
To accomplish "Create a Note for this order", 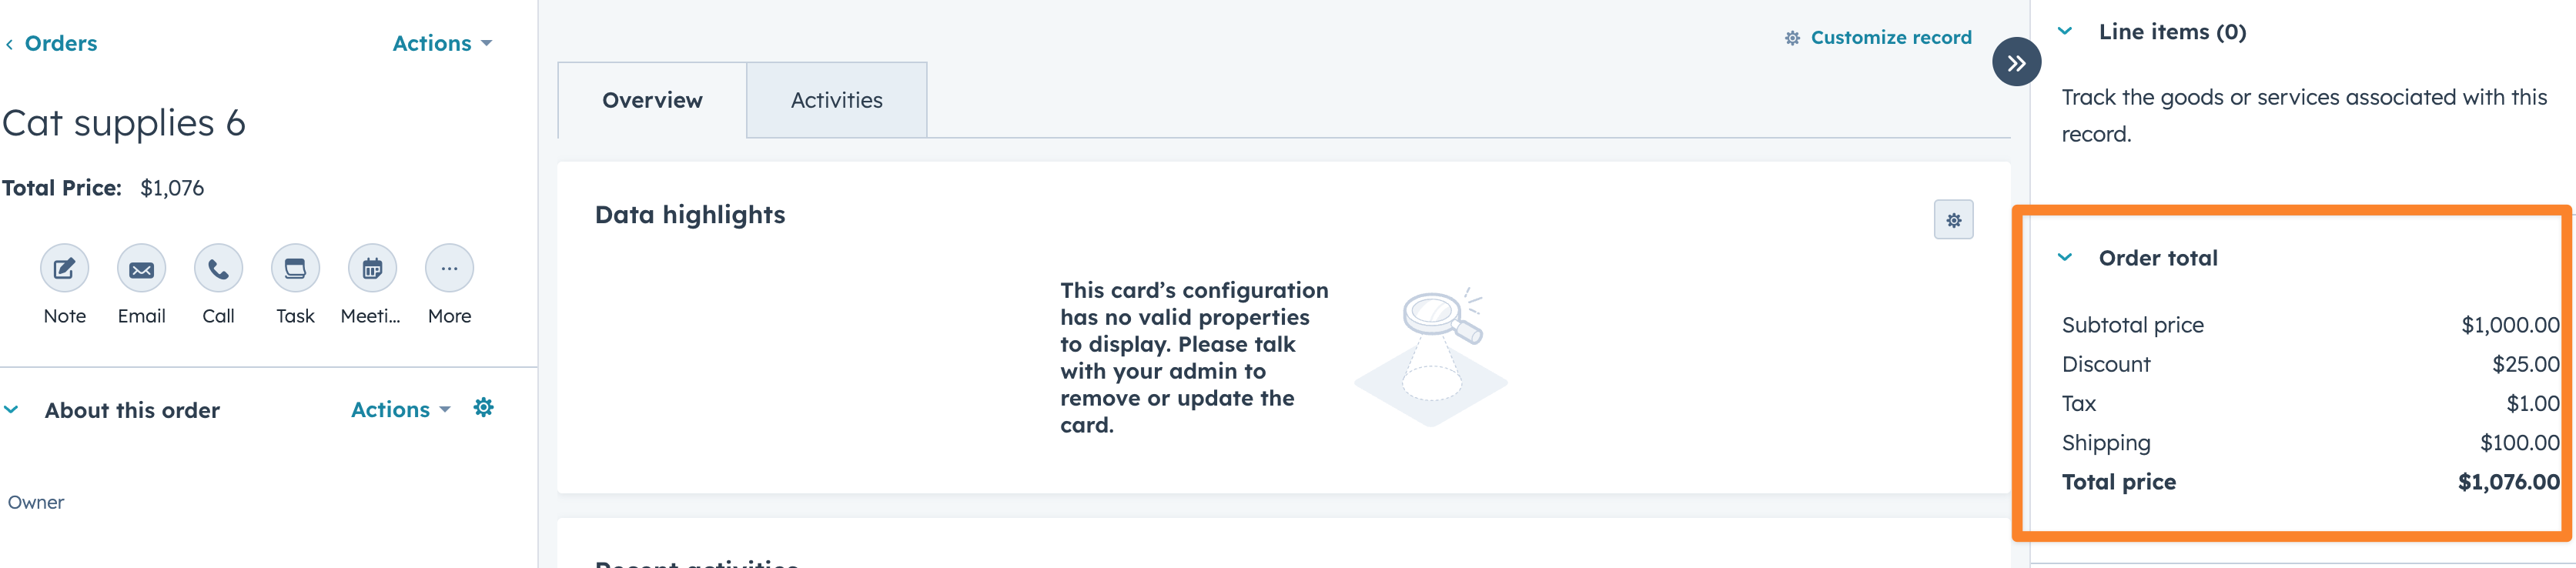I will coord(63,268).
